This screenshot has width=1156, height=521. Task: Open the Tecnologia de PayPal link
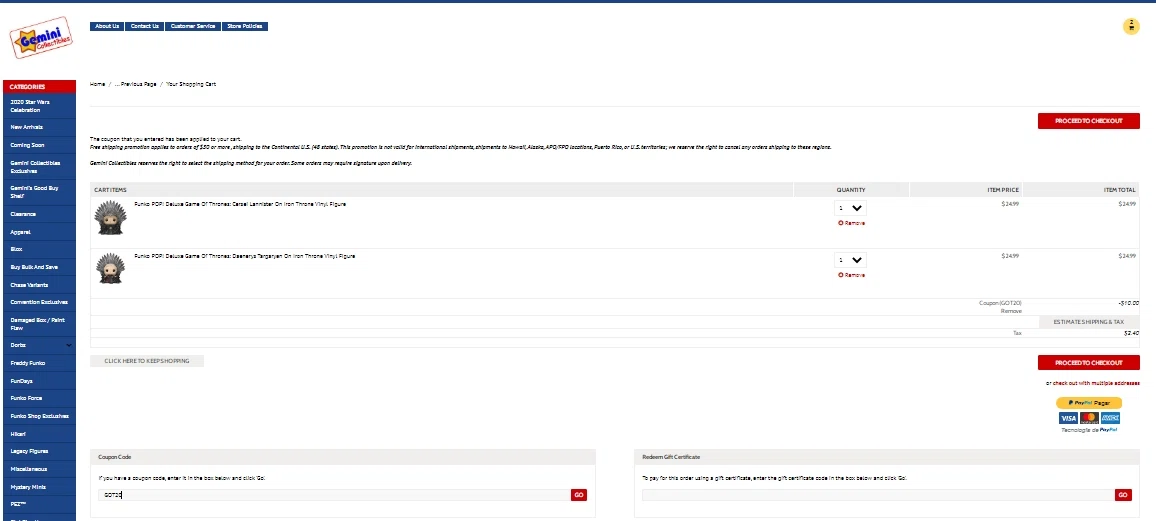[1089, 430]
